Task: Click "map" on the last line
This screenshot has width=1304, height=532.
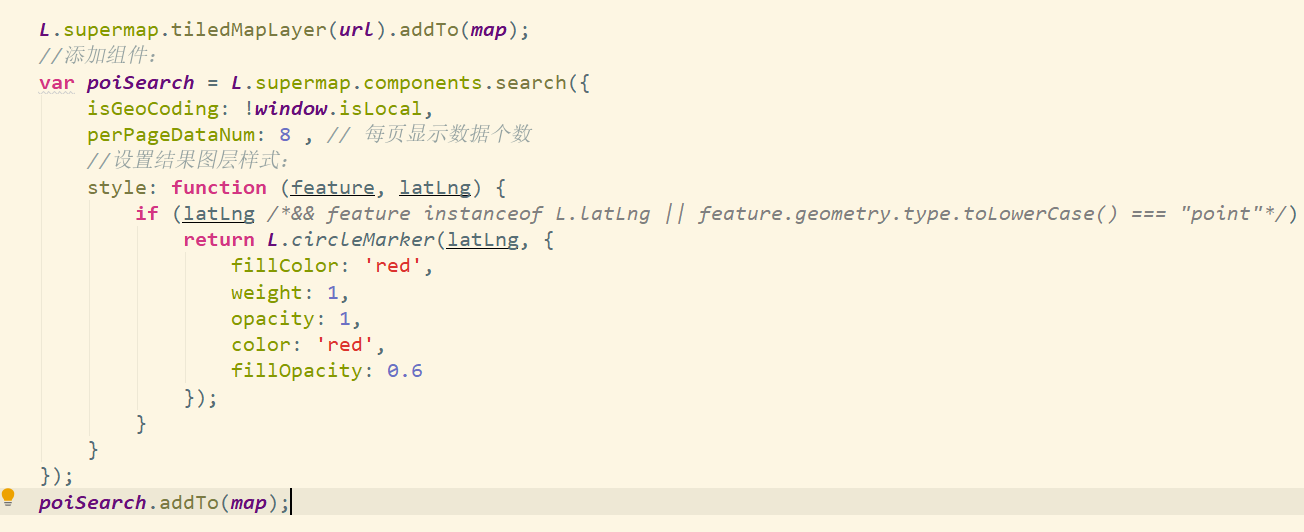Action: 249,502
